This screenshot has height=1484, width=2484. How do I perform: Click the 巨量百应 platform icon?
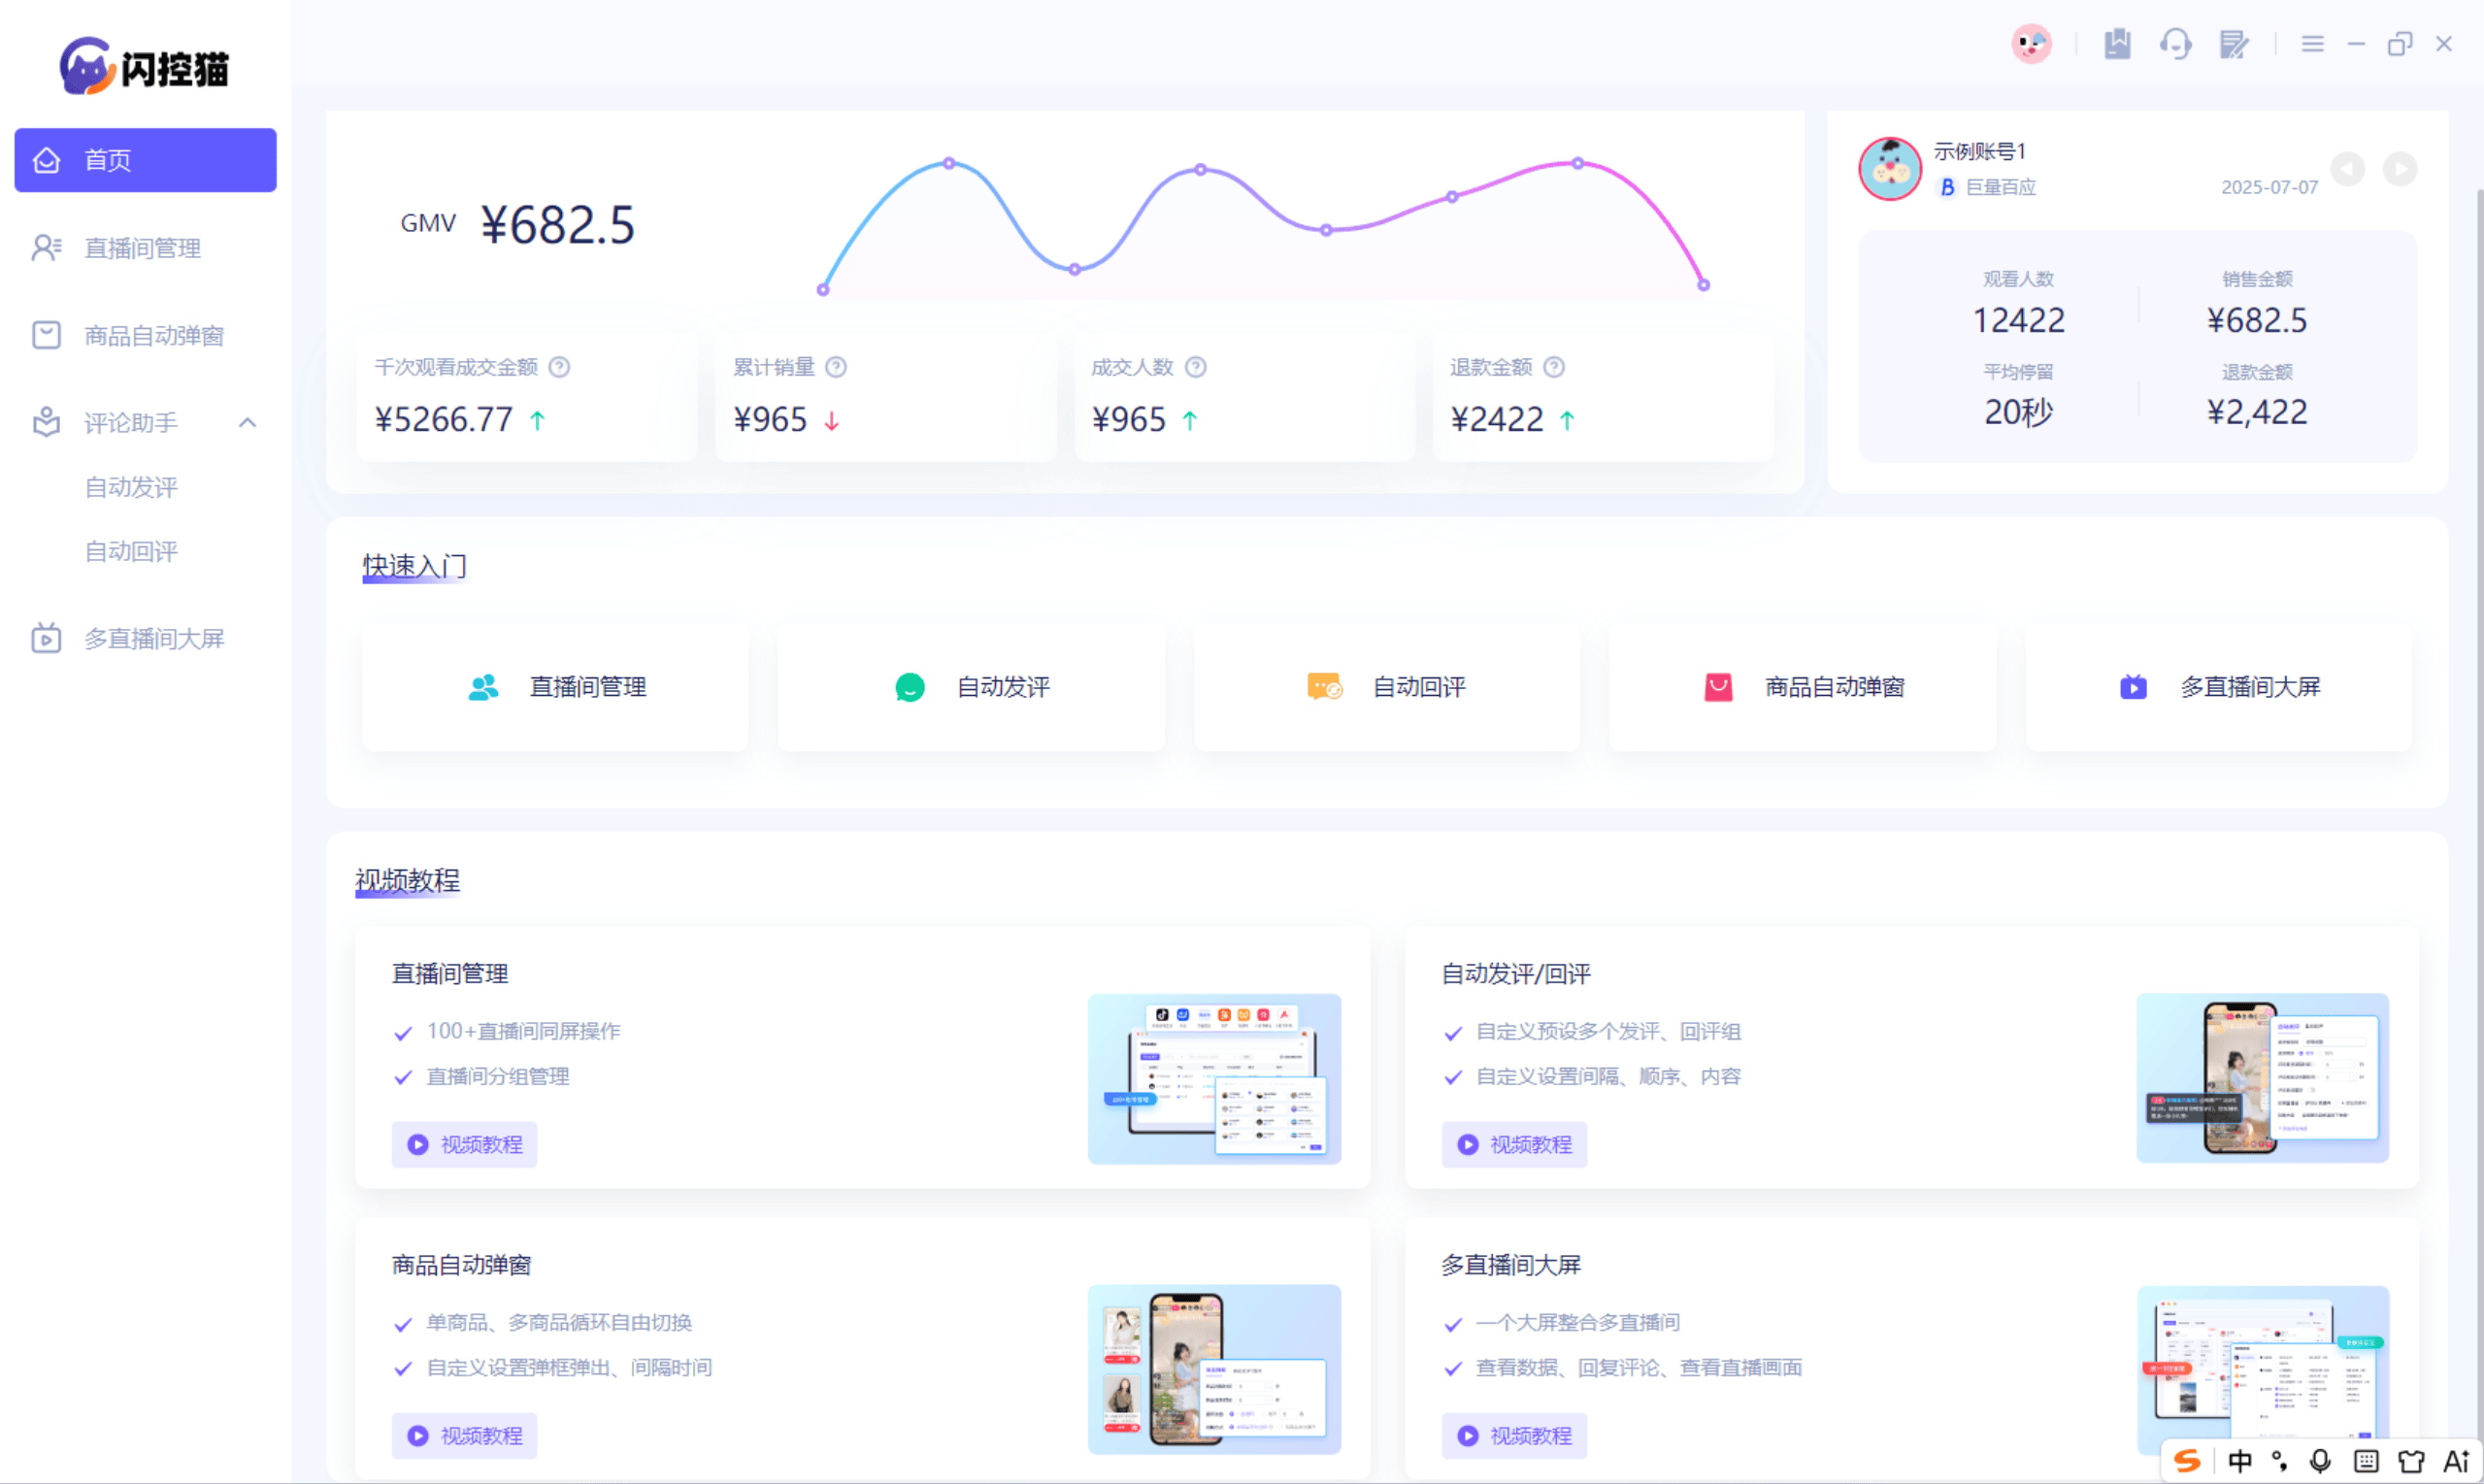1946,187
